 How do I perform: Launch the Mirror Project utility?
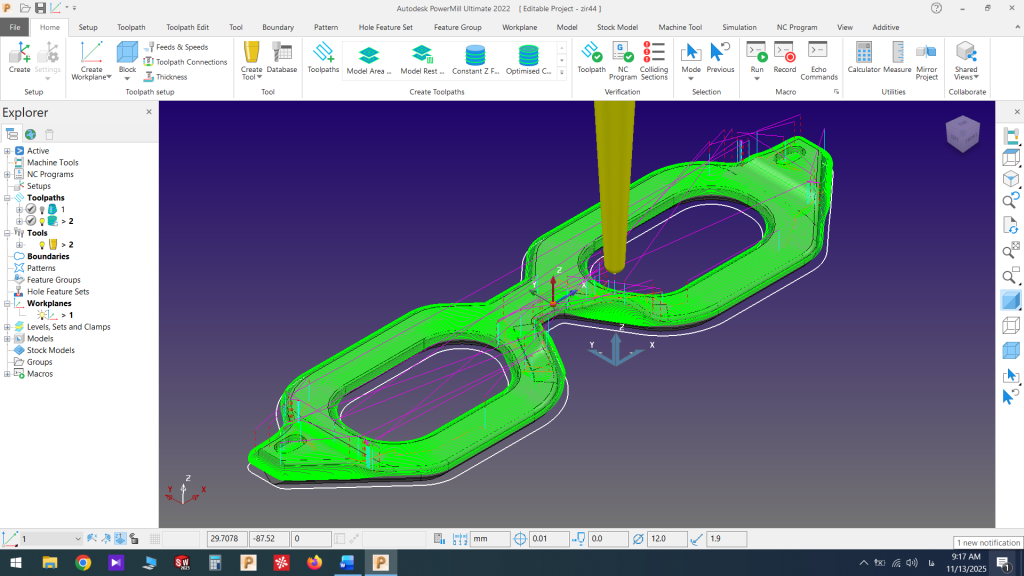coord(926,61)
